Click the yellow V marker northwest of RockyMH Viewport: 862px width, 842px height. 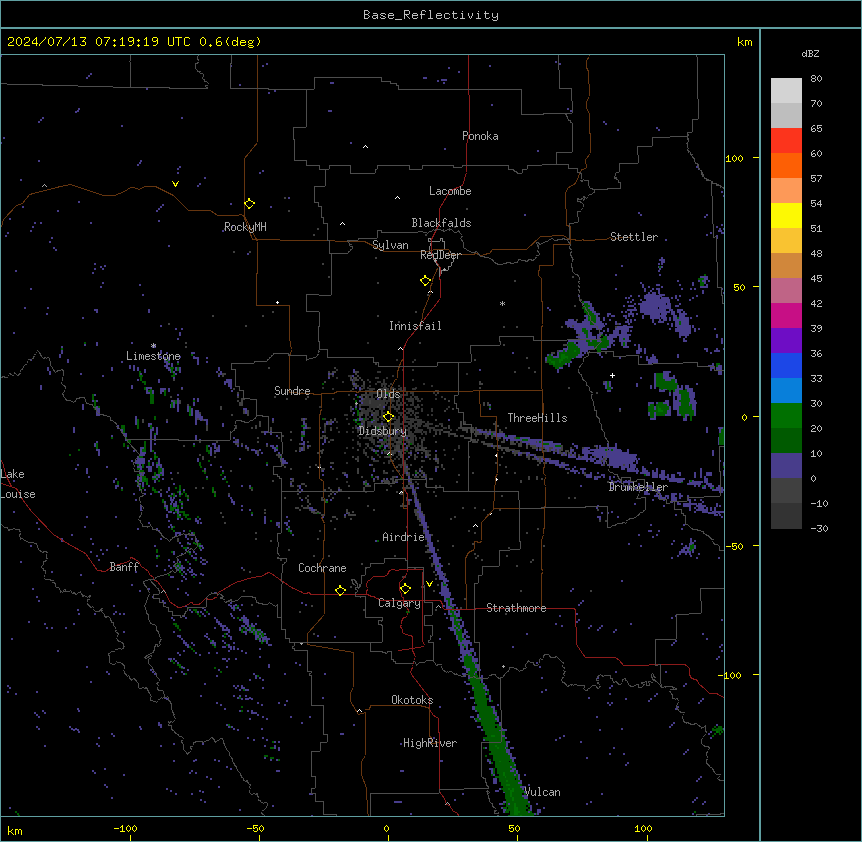pos(175,184)
